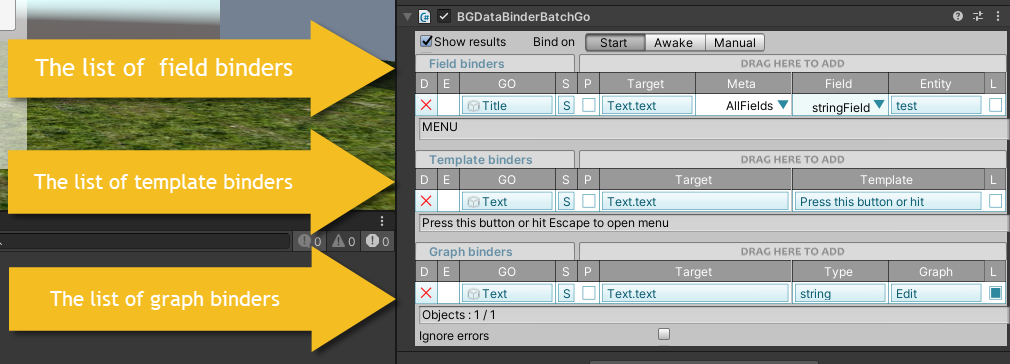Toggle the P checkbox in Title row
Image resolution: width=1010 pixels, height=364 pixels.
point(589,105)
